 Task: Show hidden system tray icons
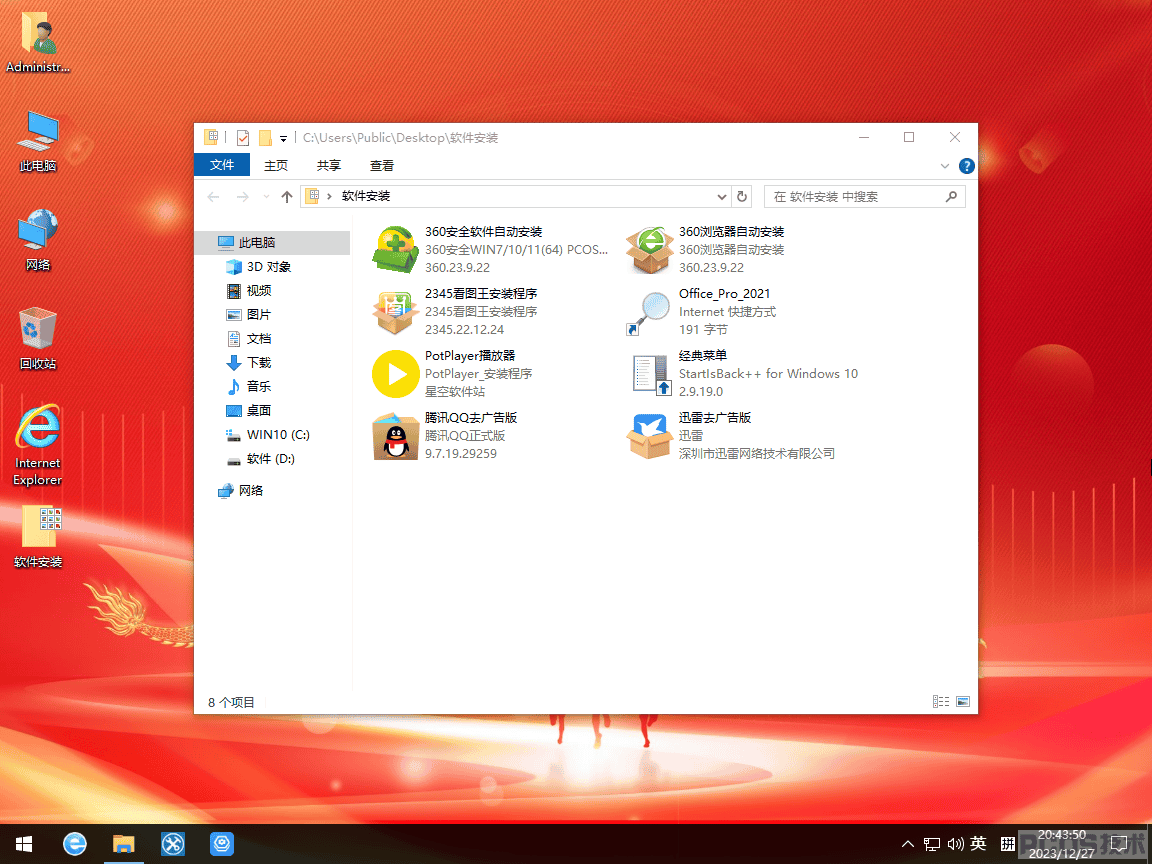tap(908, 843)
